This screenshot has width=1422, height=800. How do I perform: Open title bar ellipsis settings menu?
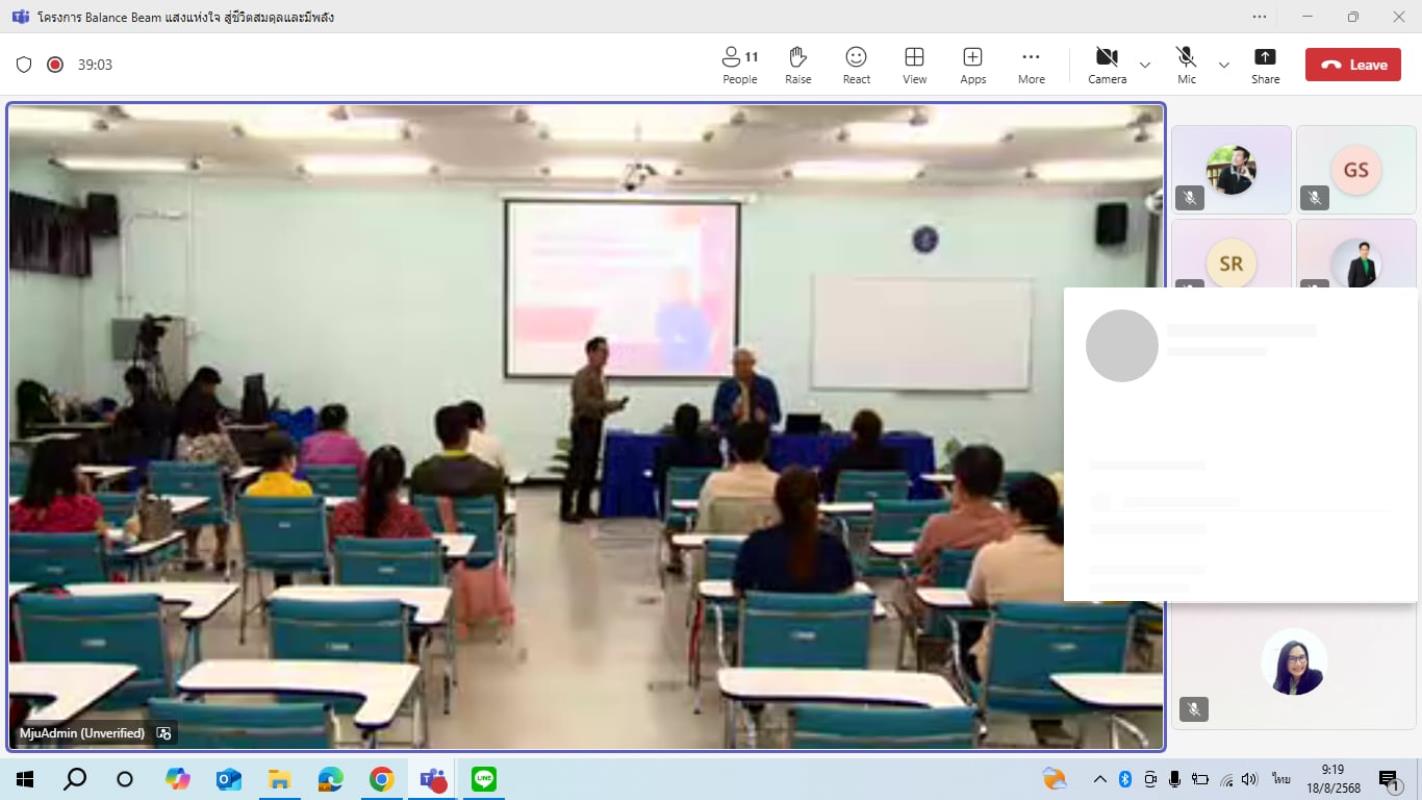click(1259, 17)
